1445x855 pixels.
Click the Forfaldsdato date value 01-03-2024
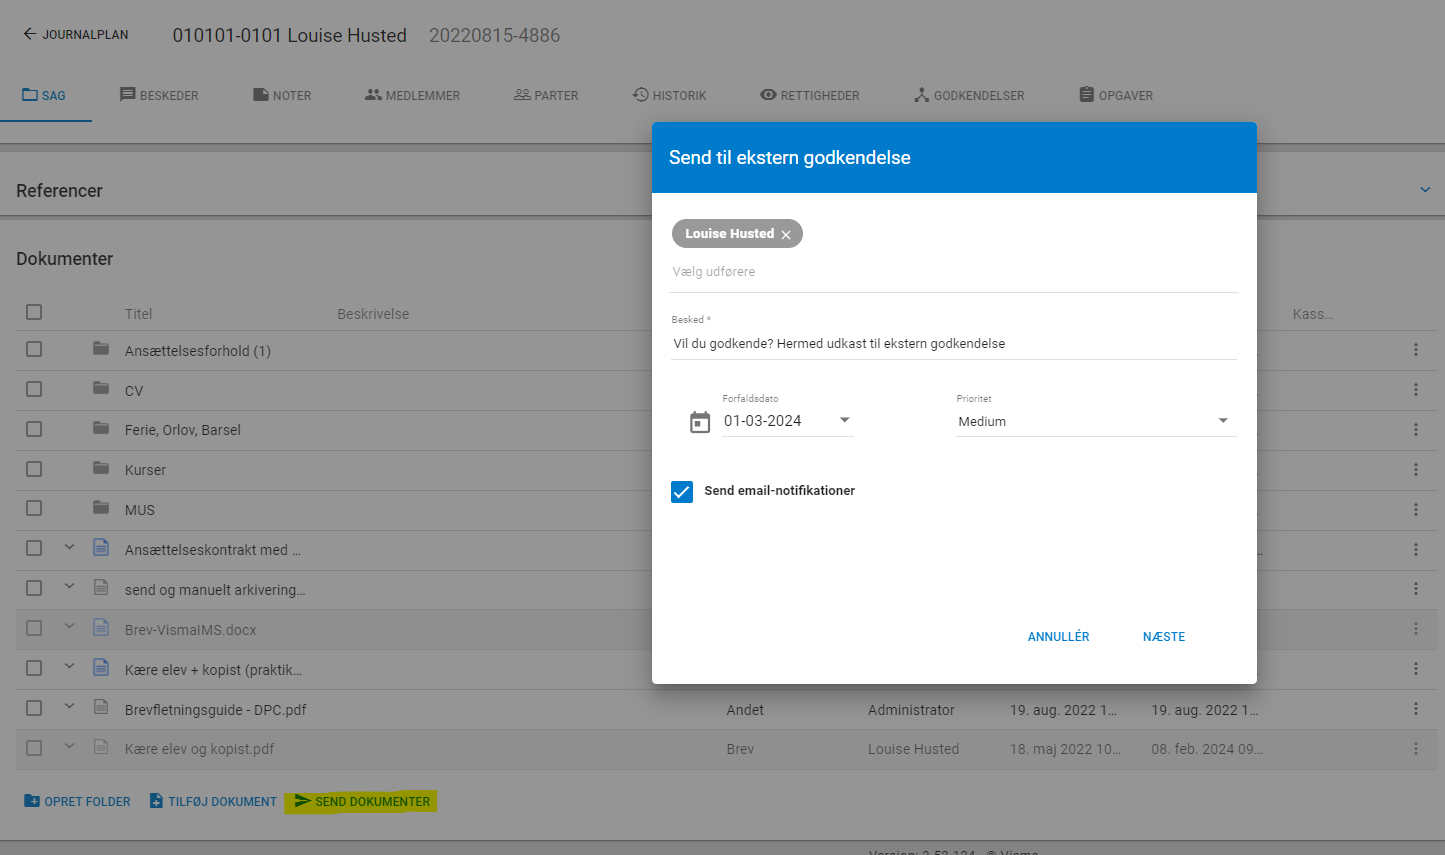[763, 421]
